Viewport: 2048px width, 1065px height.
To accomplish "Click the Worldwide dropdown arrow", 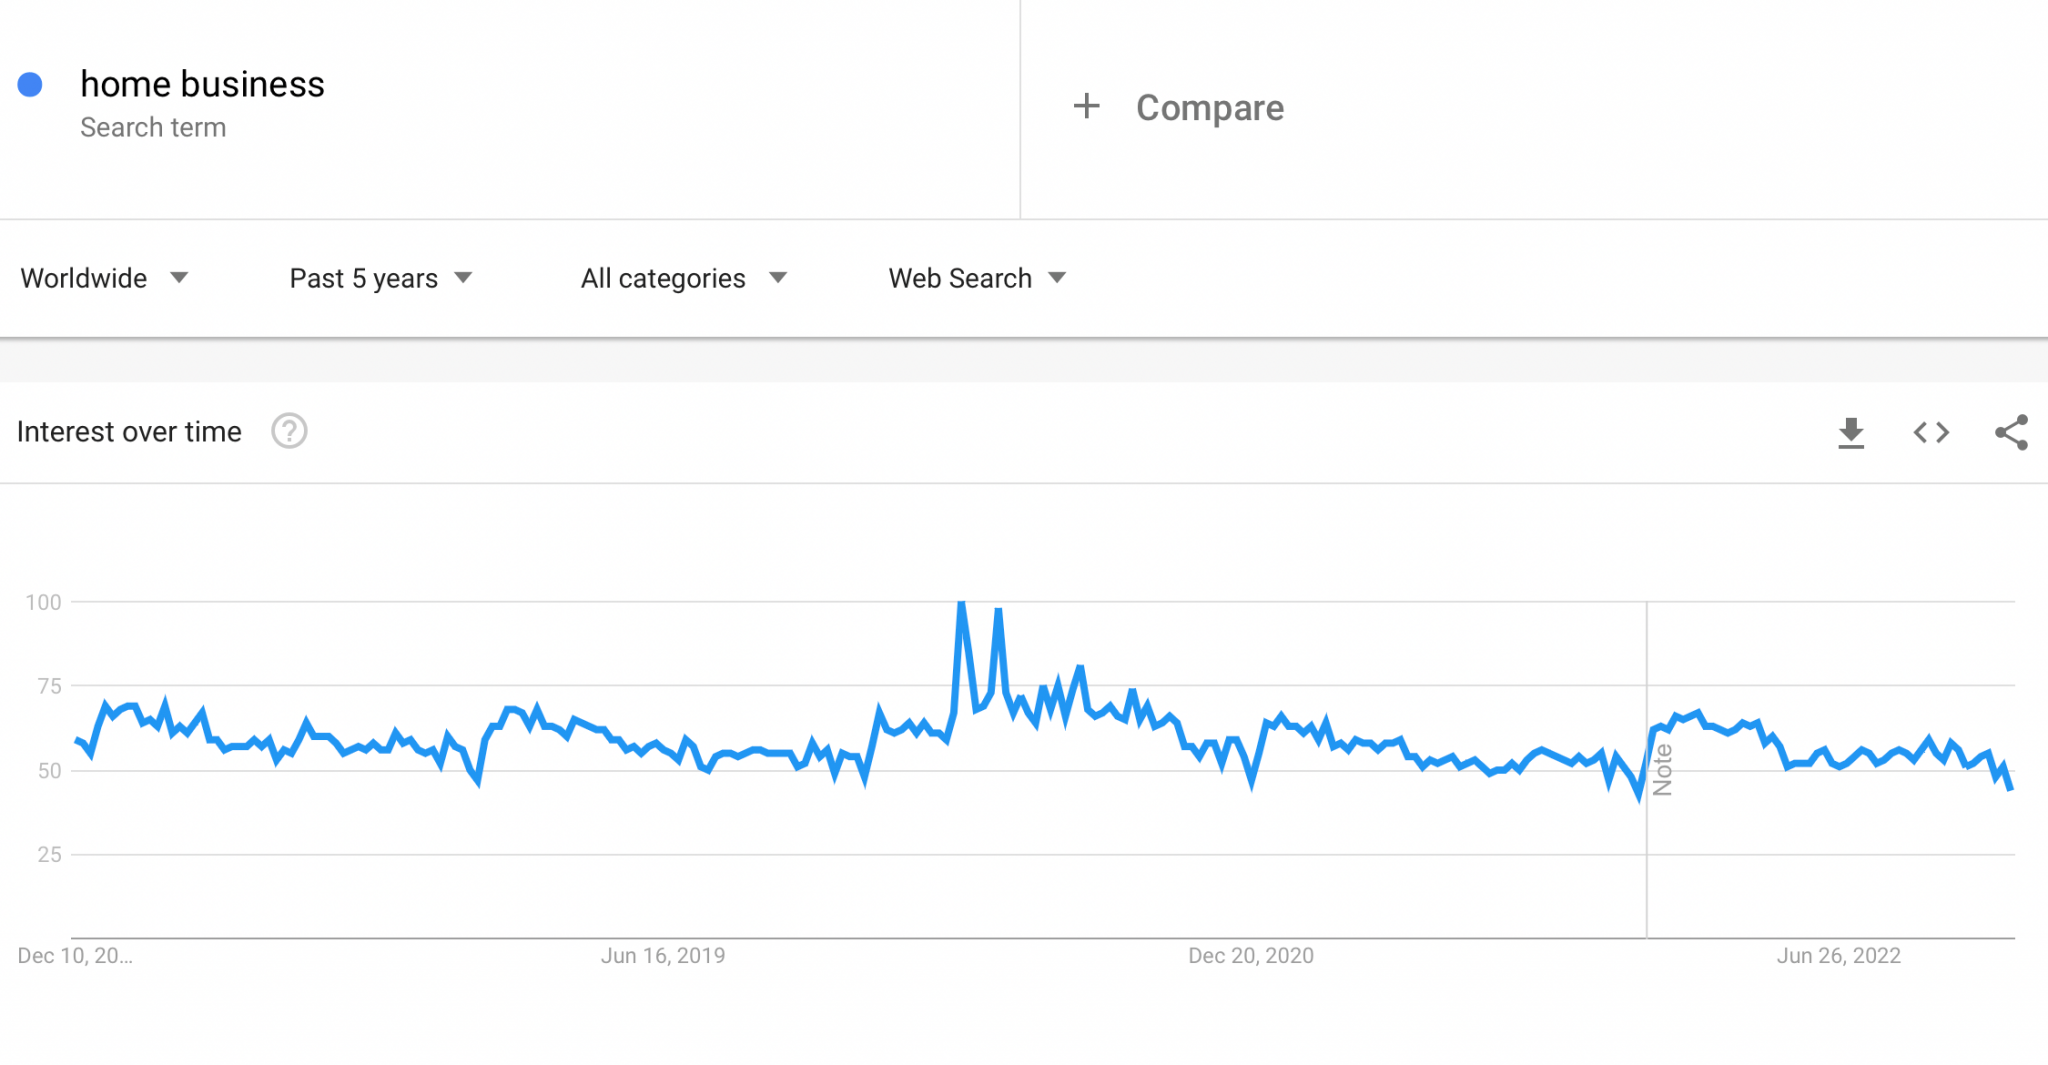I will (179, 278).
